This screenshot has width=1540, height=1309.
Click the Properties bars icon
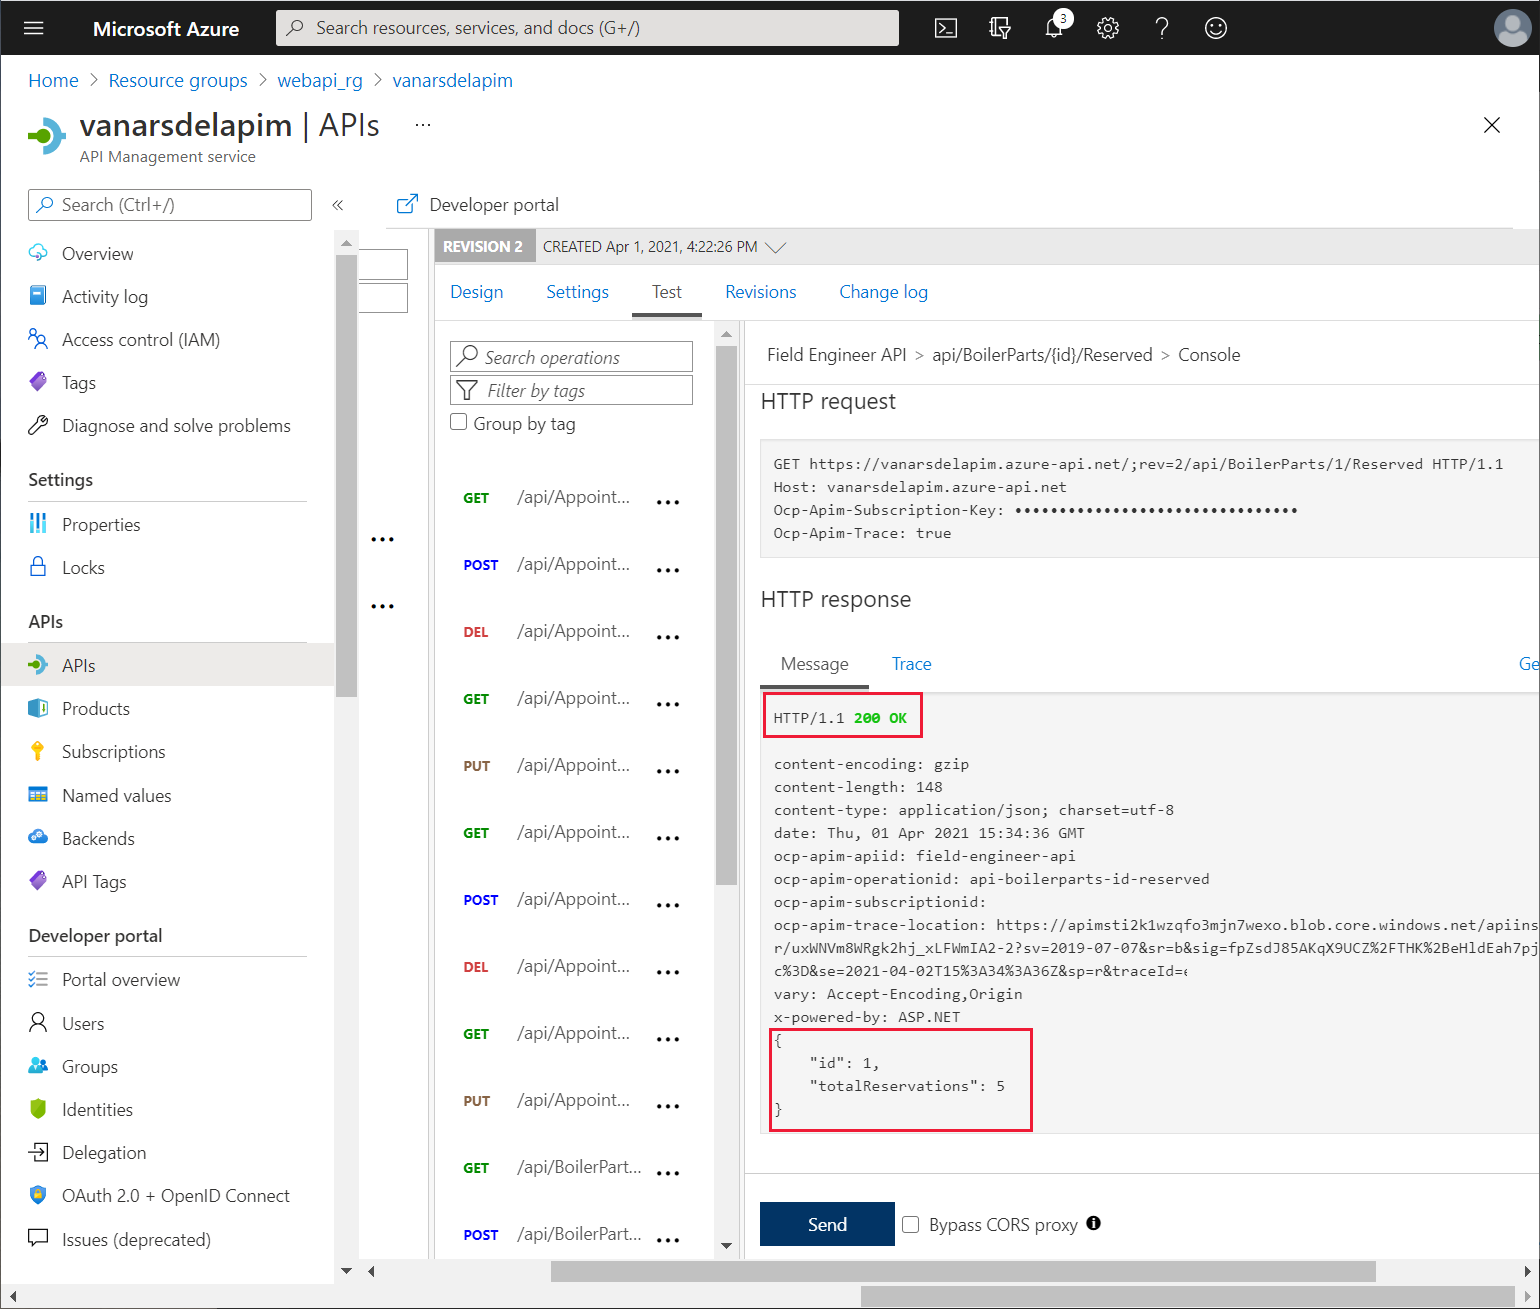tap(38, 524)
